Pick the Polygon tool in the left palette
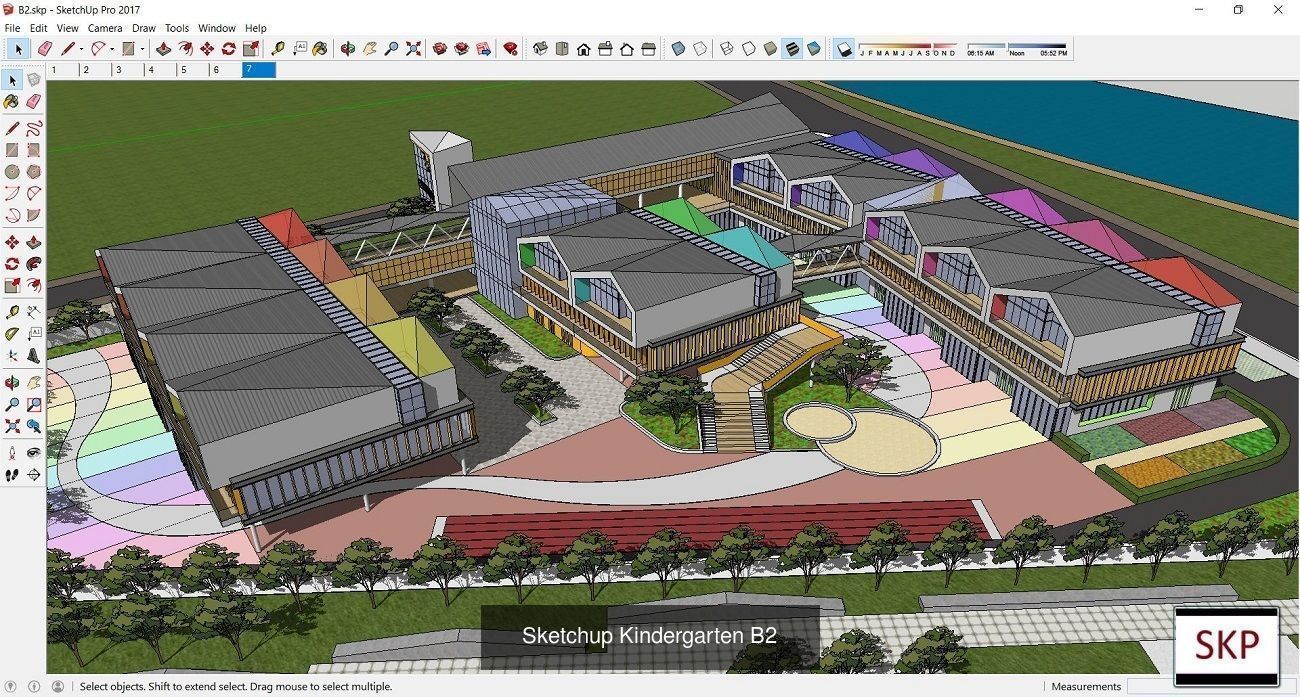1300x697 pixels. 34,172
